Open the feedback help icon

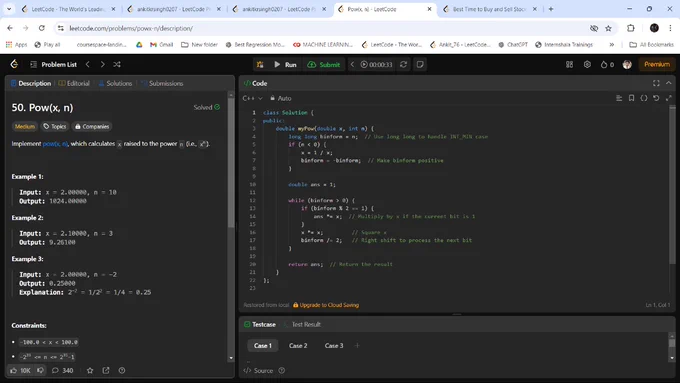pyautogui.click(x=122, y=370)
